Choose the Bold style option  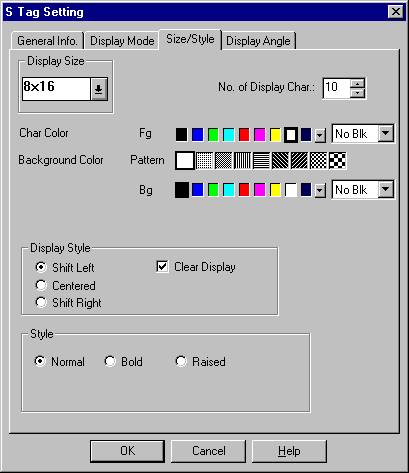pyautogui.click(x=110, y=361)
